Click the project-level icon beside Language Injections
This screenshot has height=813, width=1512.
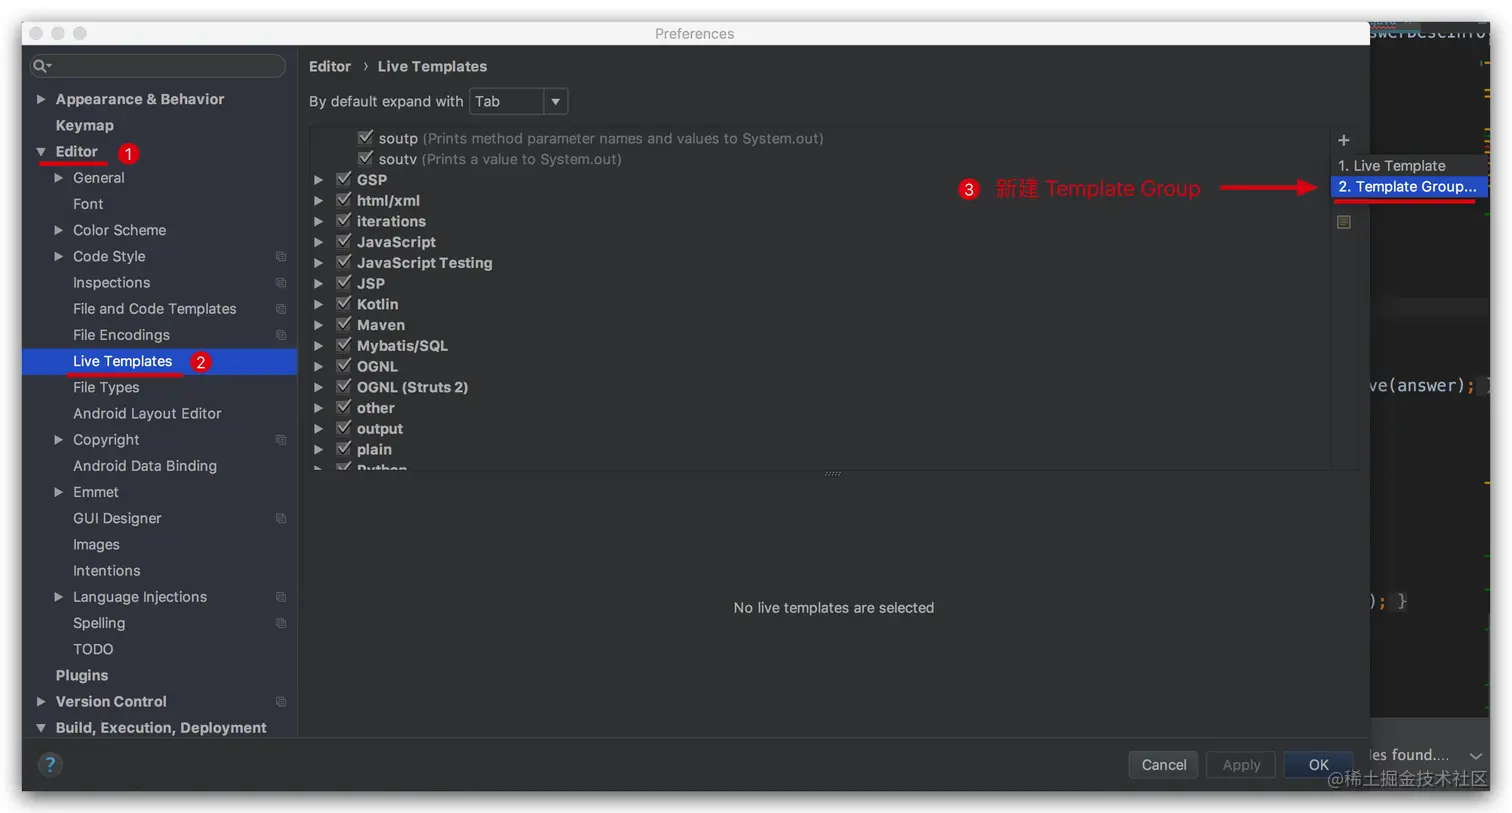coord(281,597)
